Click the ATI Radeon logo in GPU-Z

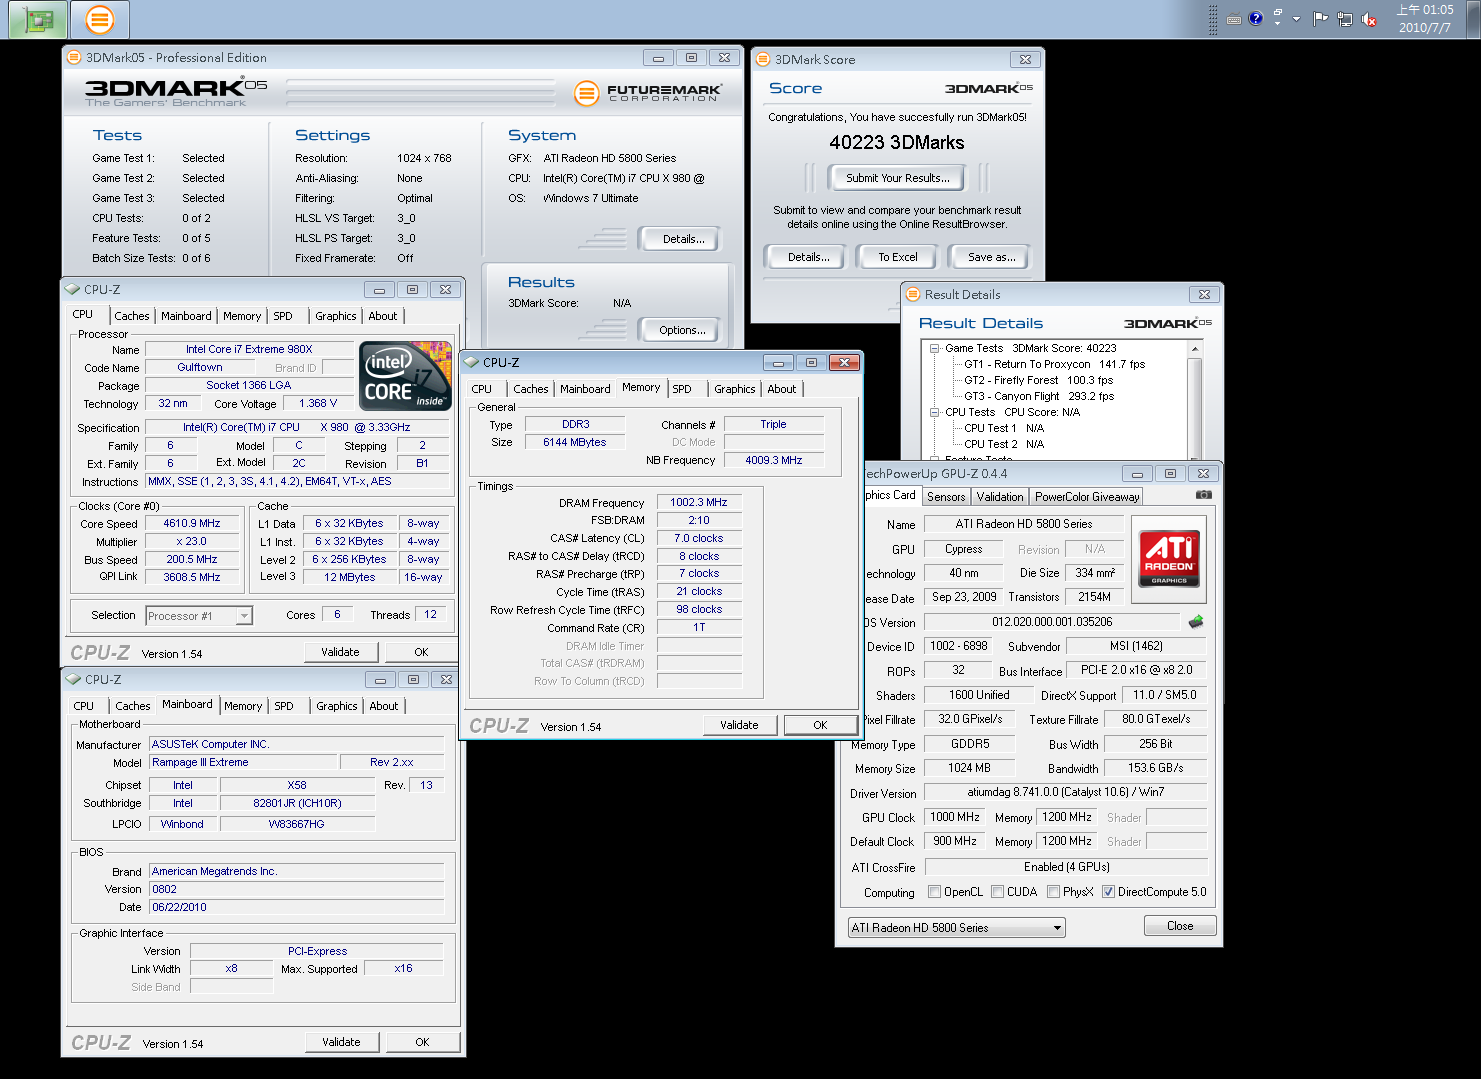pos(1169,560)
